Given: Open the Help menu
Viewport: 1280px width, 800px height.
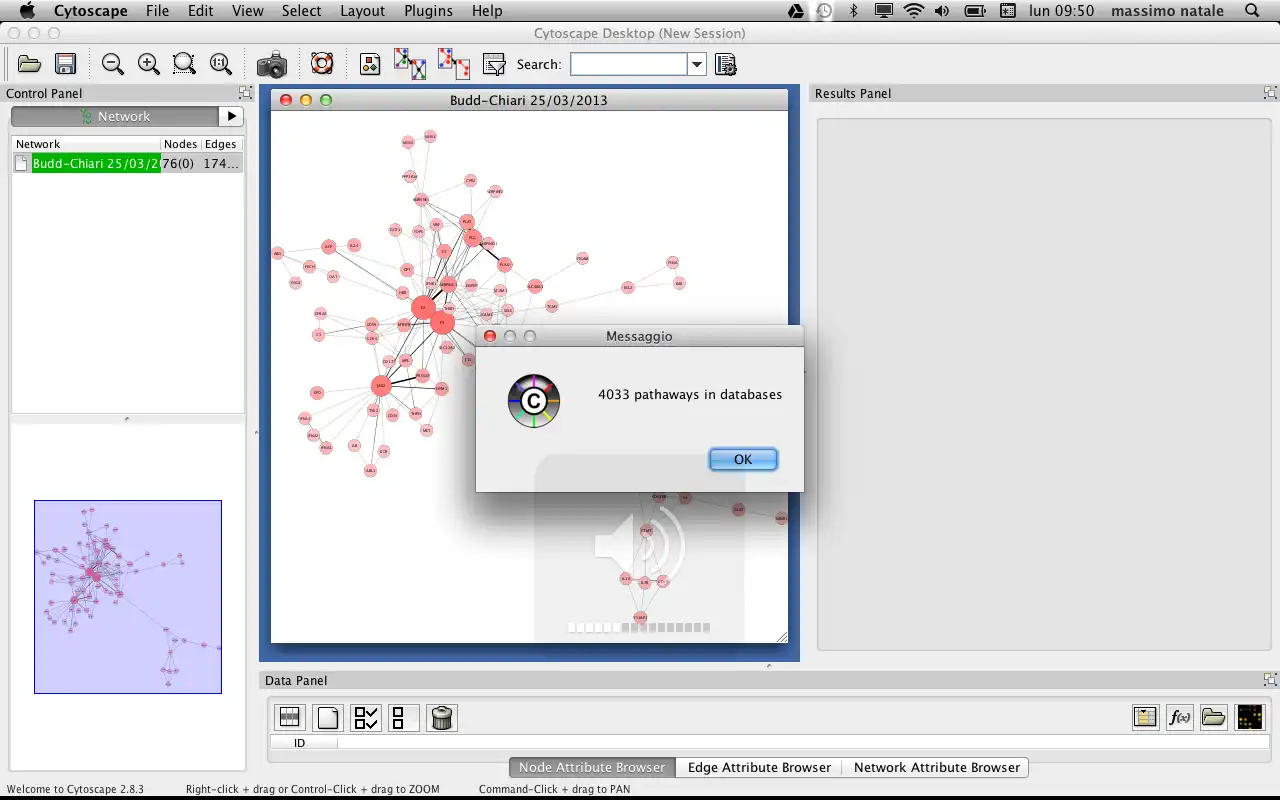Looking at the screenshot, I should tap(487, 11).
